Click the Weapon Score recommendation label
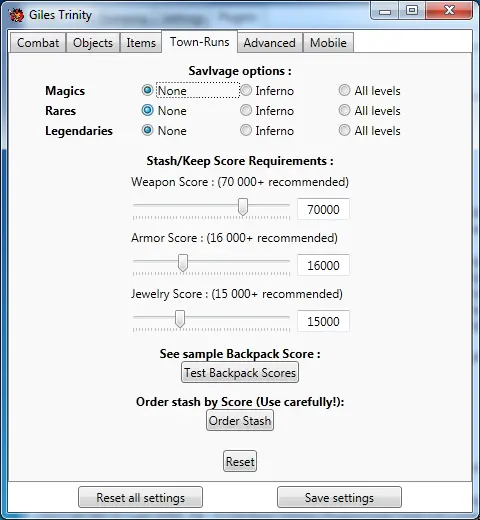The width and height of the screenshot is (480, 520). [240, 182]
